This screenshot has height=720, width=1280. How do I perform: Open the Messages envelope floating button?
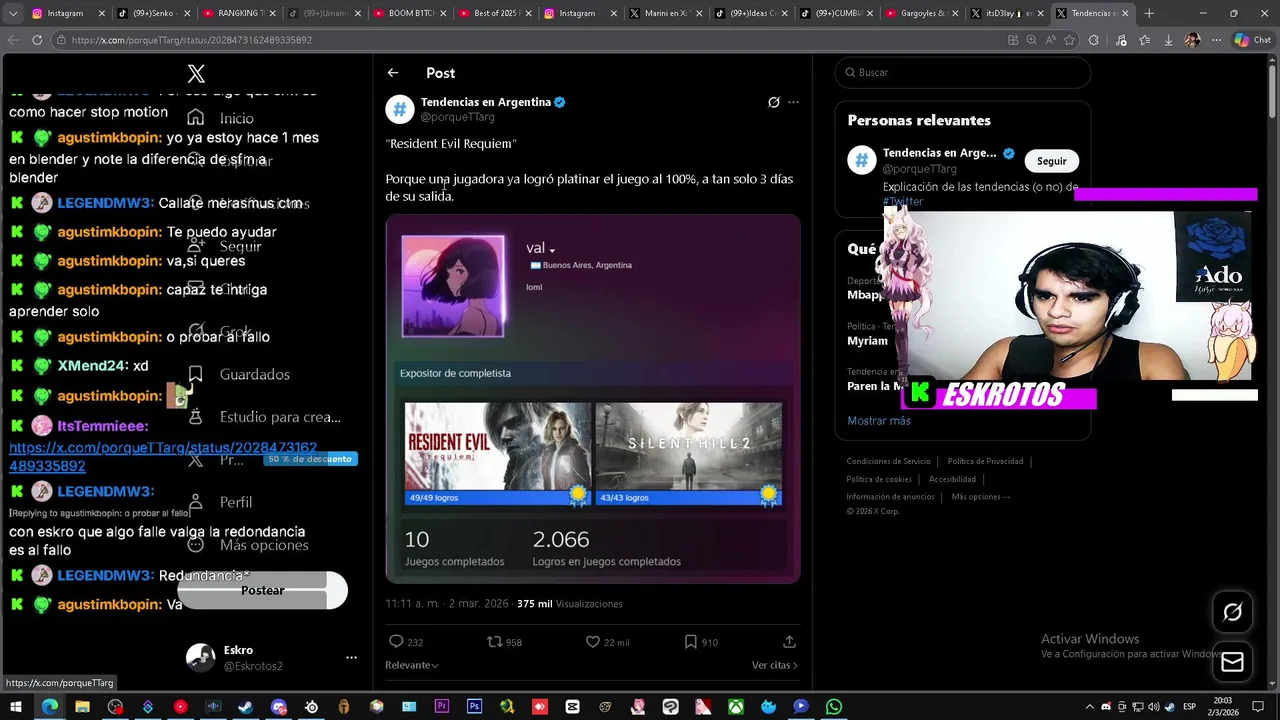point(1232,662)
